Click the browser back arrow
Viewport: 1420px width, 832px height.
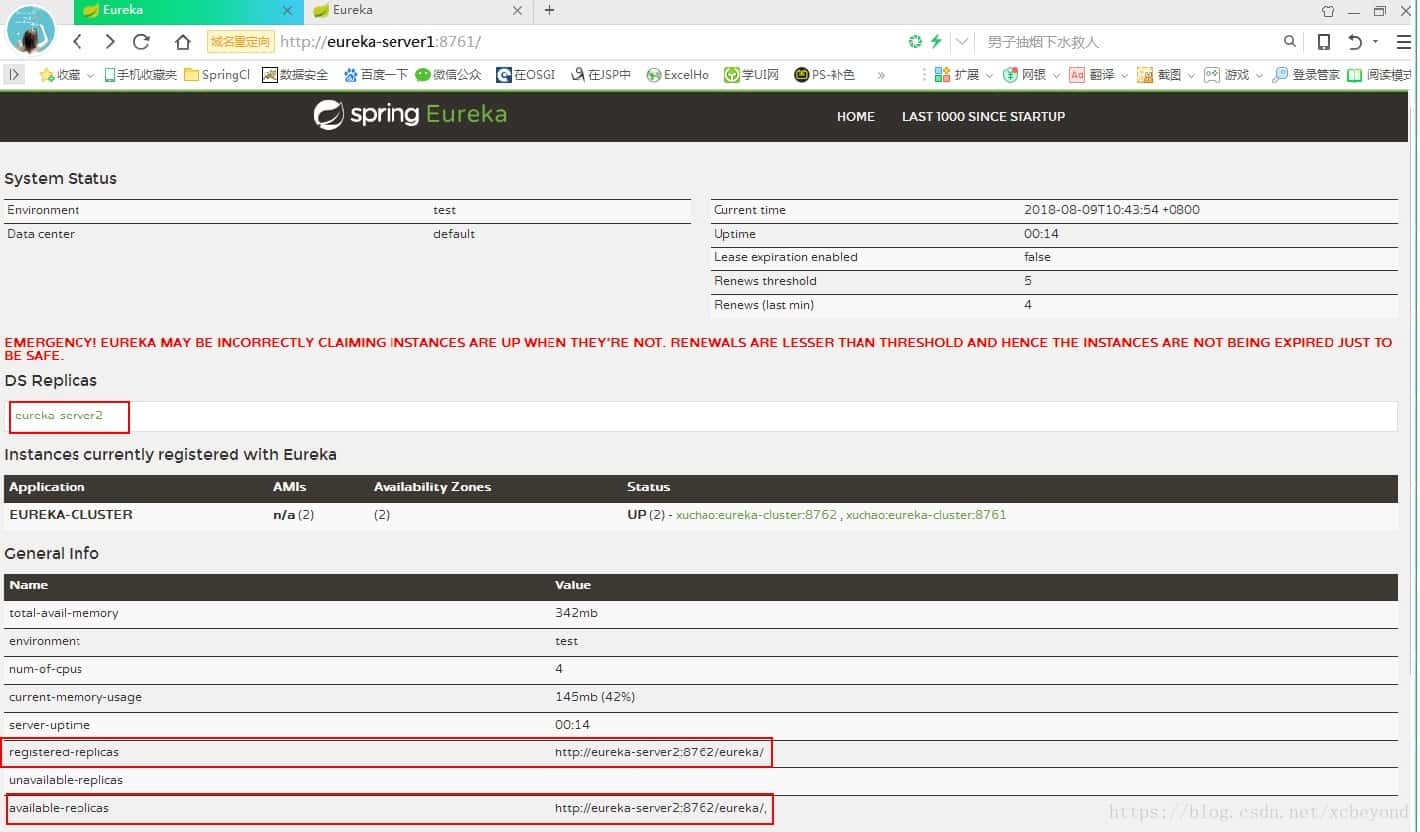pyautogui.click(x=78, y=42)
